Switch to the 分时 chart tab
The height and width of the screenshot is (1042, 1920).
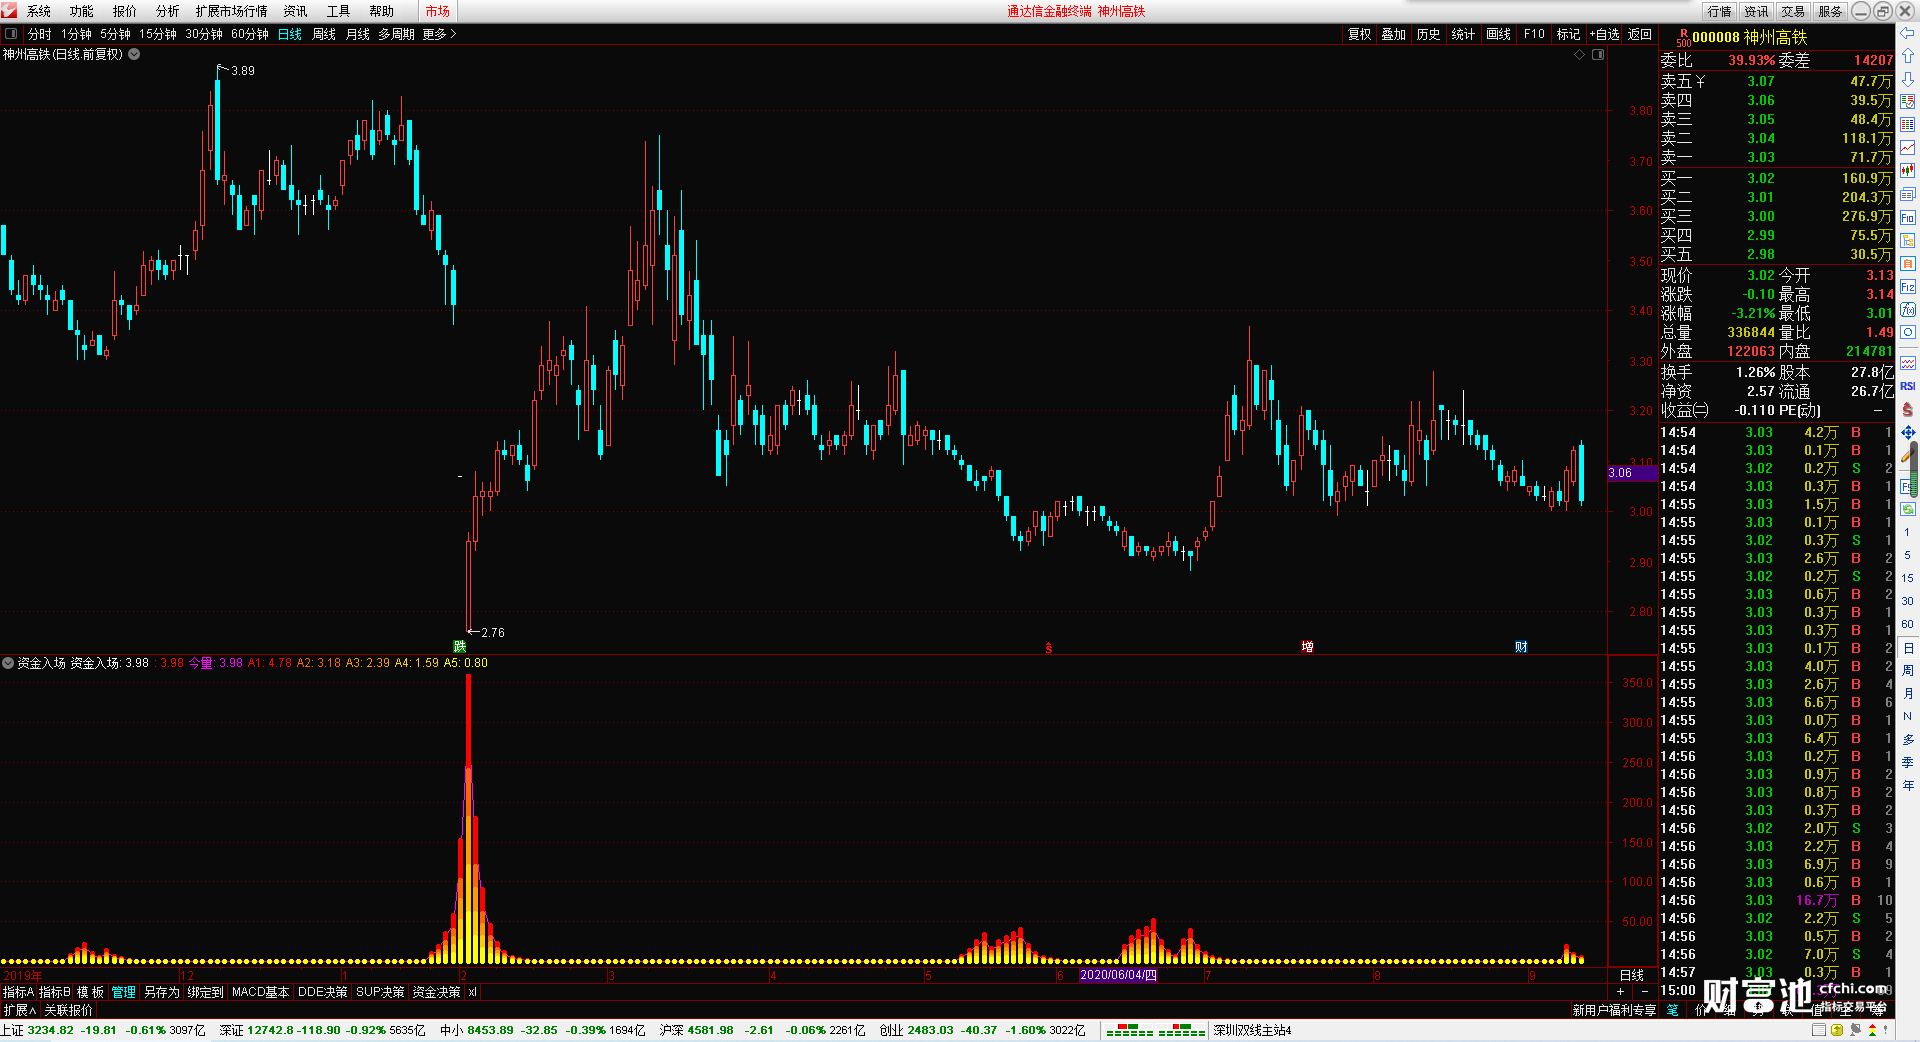point(39,34)
